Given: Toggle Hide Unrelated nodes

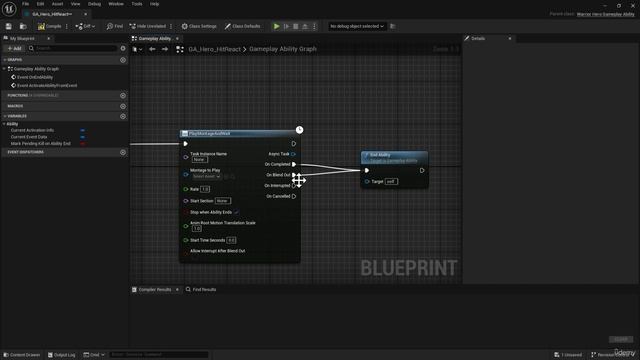Looking at the screenshot, I should pos(148,26).
